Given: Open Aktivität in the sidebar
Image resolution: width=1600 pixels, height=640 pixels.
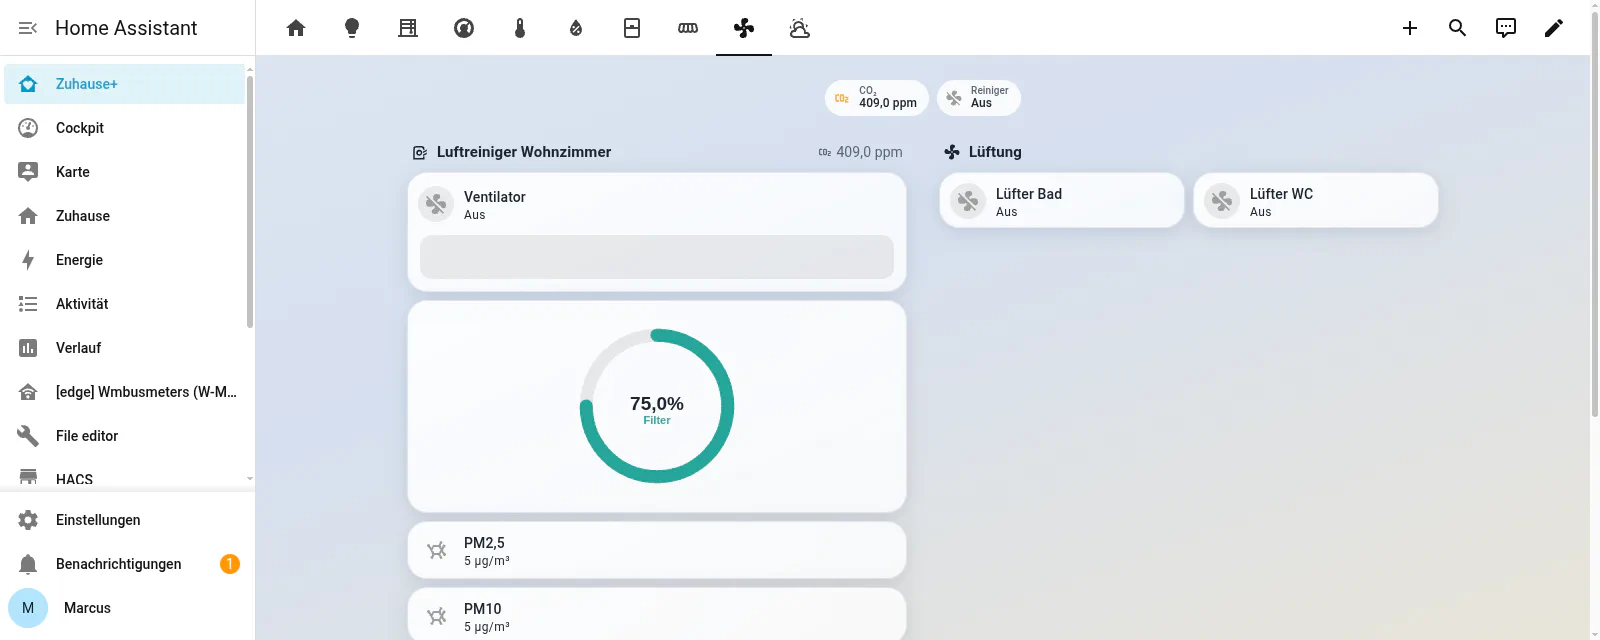Looking at the screenshot, I should pyautogui.click(x=124, y=304).
